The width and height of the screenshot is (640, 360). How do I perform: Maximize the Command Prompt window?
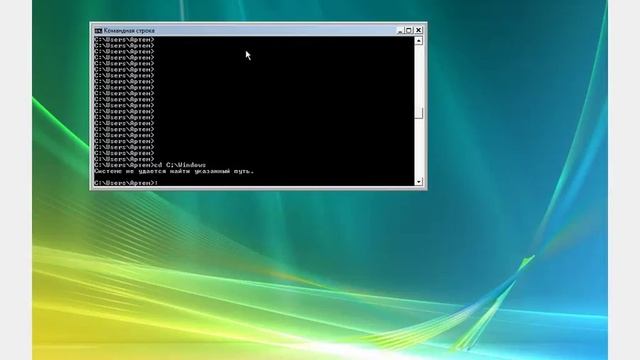[409, 31]
